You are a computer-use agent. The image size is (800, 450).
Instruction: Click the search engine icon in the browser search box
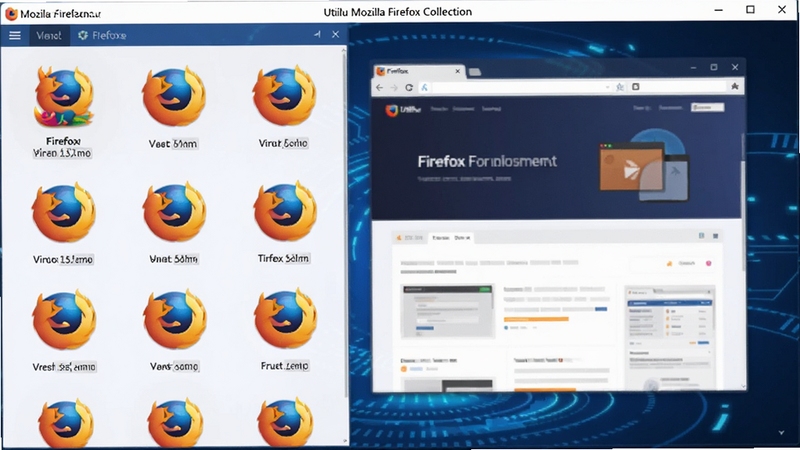click(x=636, y=87)
